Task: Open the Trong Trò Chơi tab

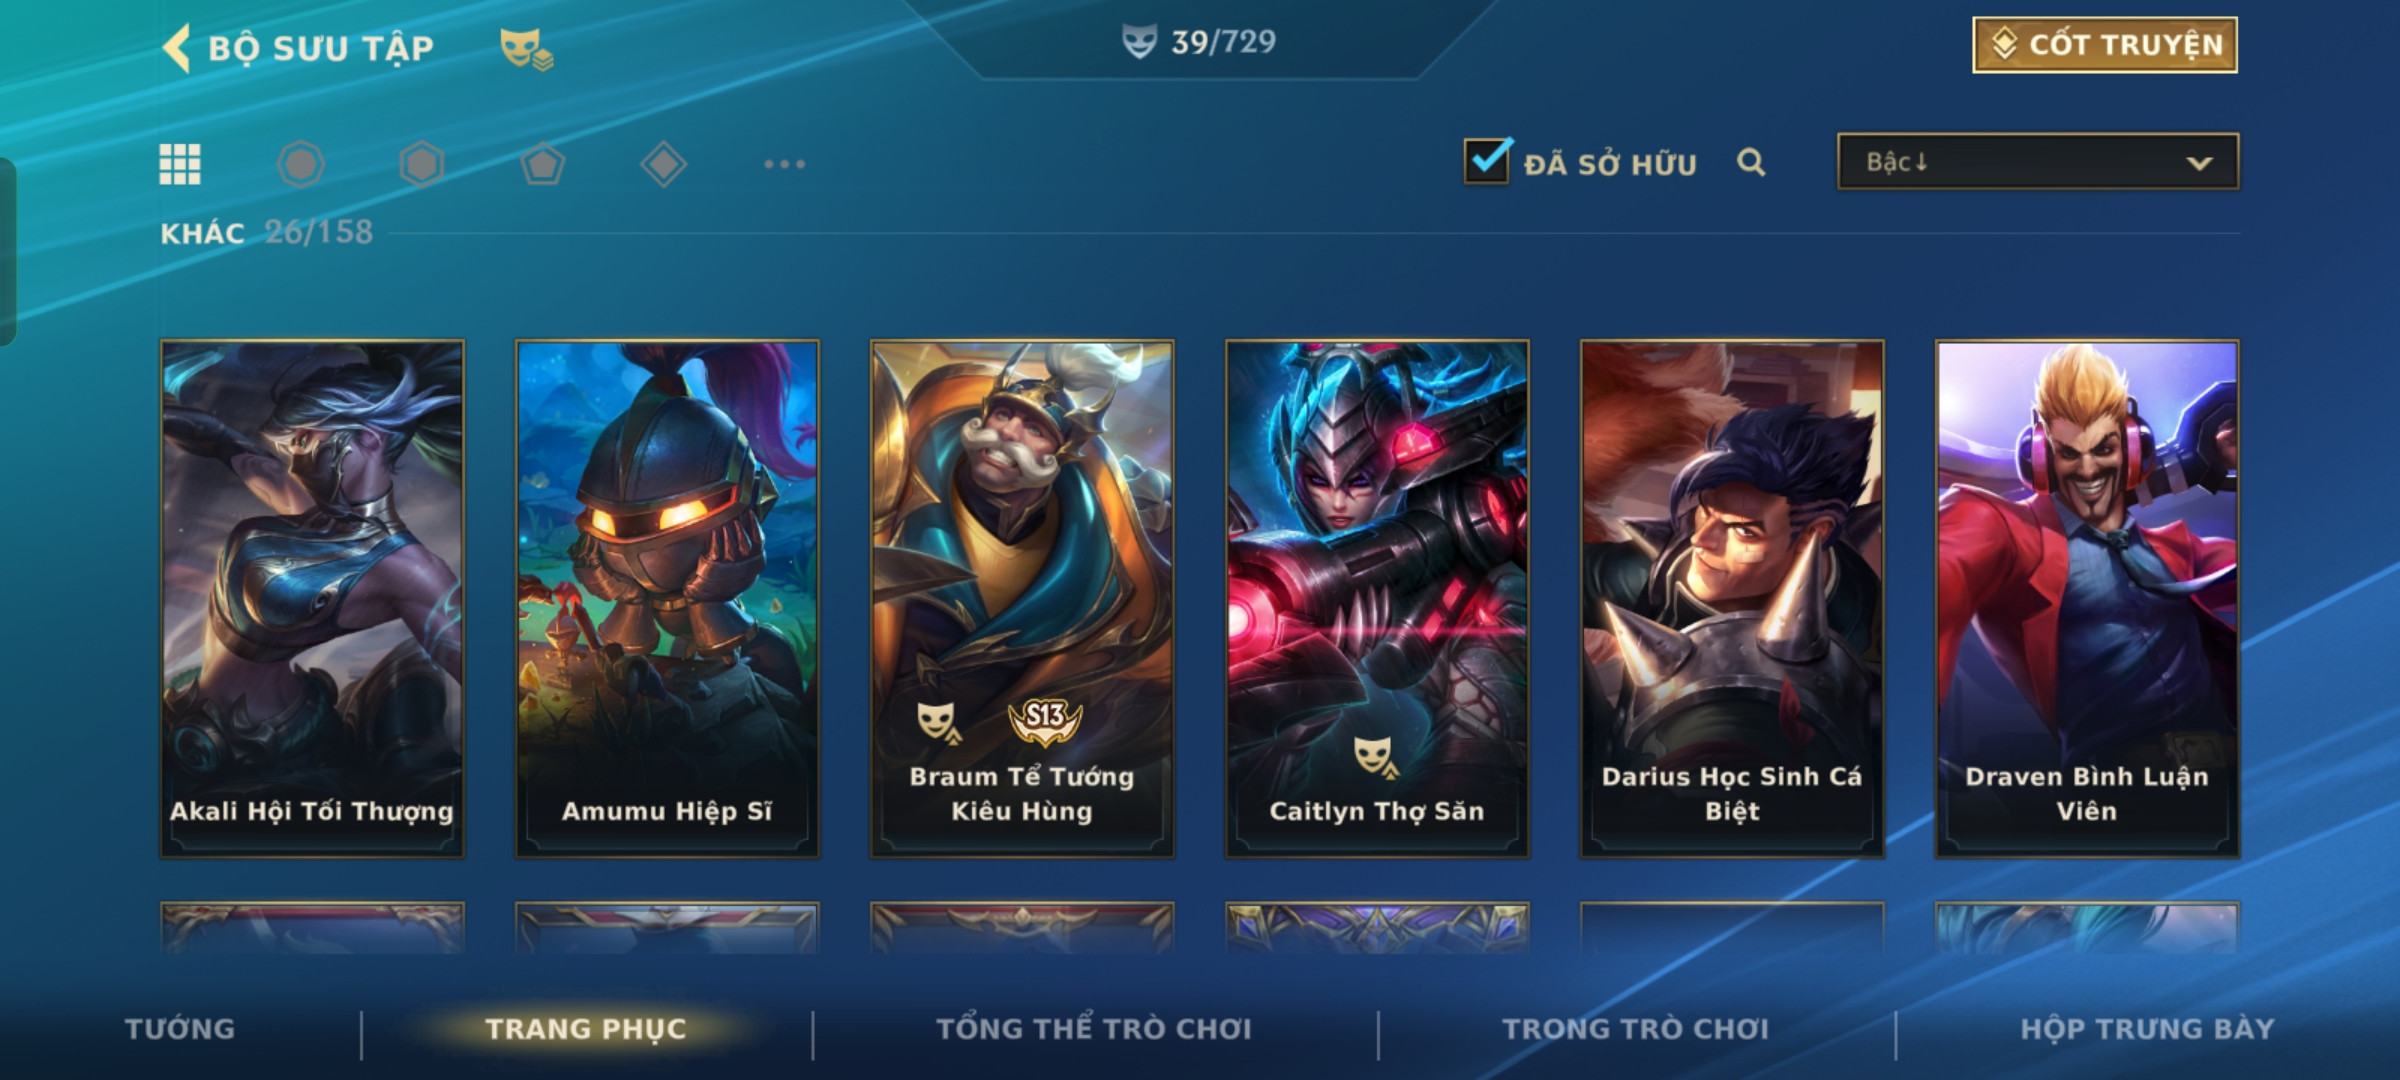Action: point(1636,1029)
